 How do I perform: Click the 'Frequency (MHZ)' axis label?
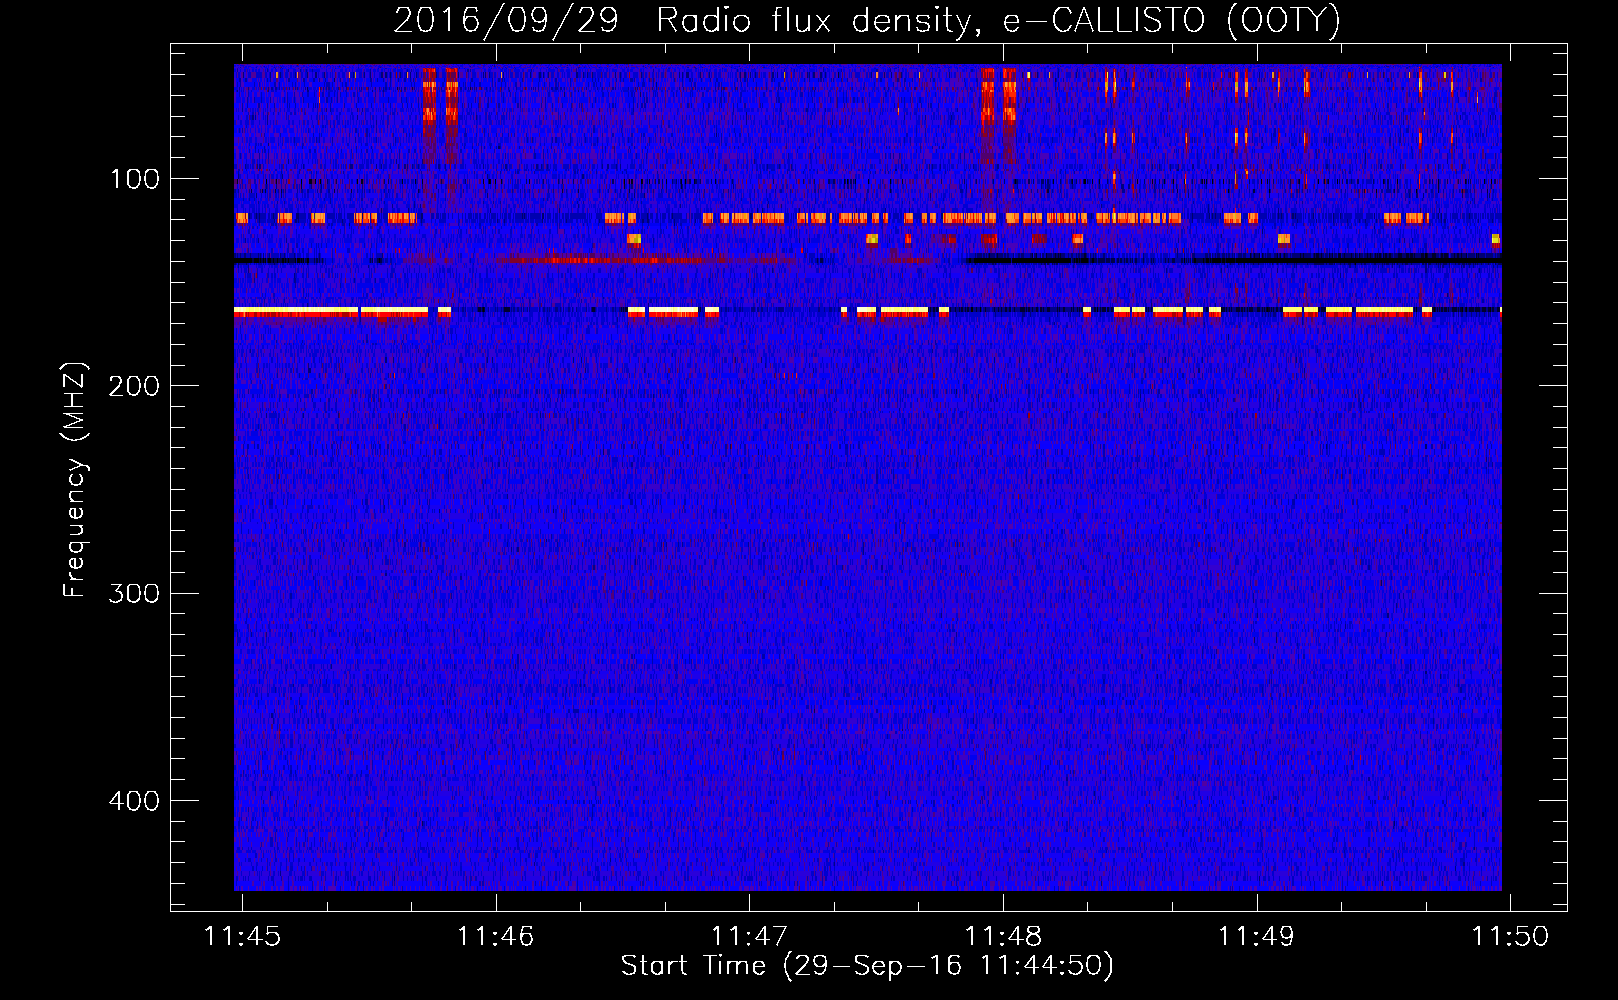[x=75, y=480]
